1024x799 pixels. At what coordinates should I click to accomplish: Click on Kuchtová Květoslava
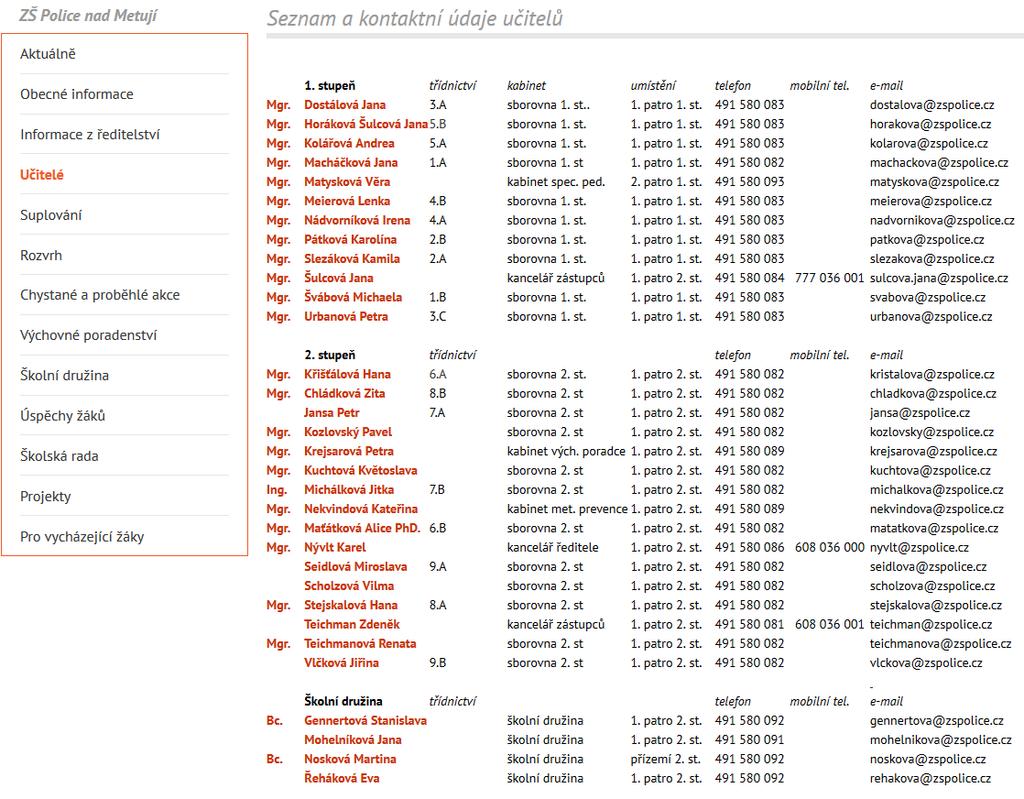click(x=360, y=471)
